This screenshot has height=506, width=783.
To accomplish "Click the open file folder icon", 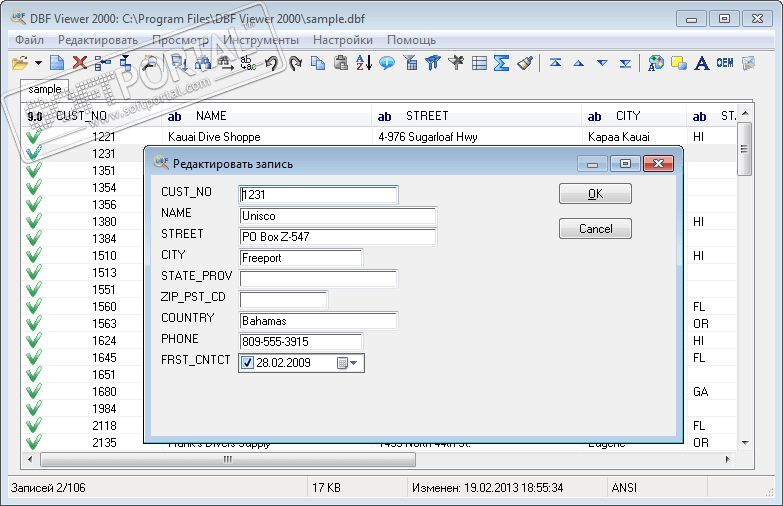I will click(x=20, y=63).
